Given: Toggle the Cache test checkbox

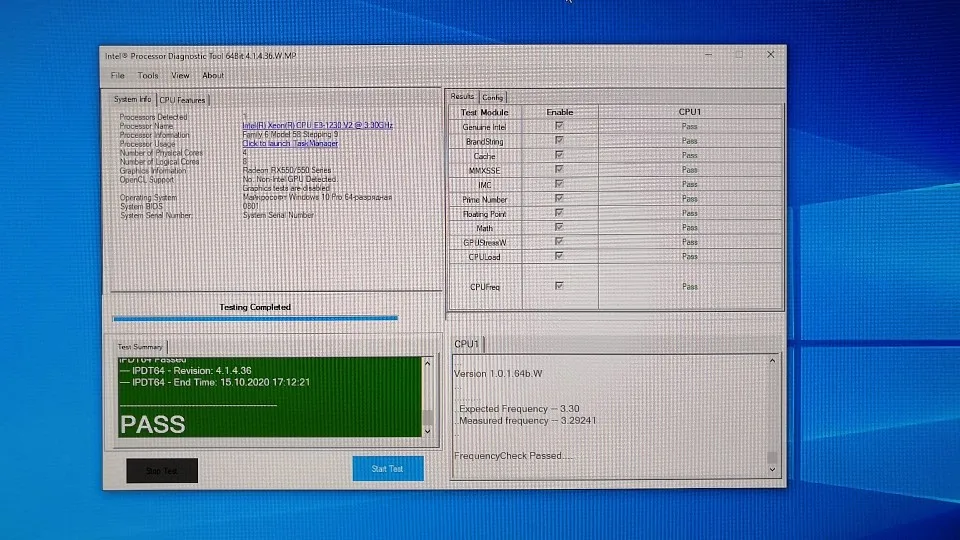Looking at the screenshot, I should pos(559,155).
